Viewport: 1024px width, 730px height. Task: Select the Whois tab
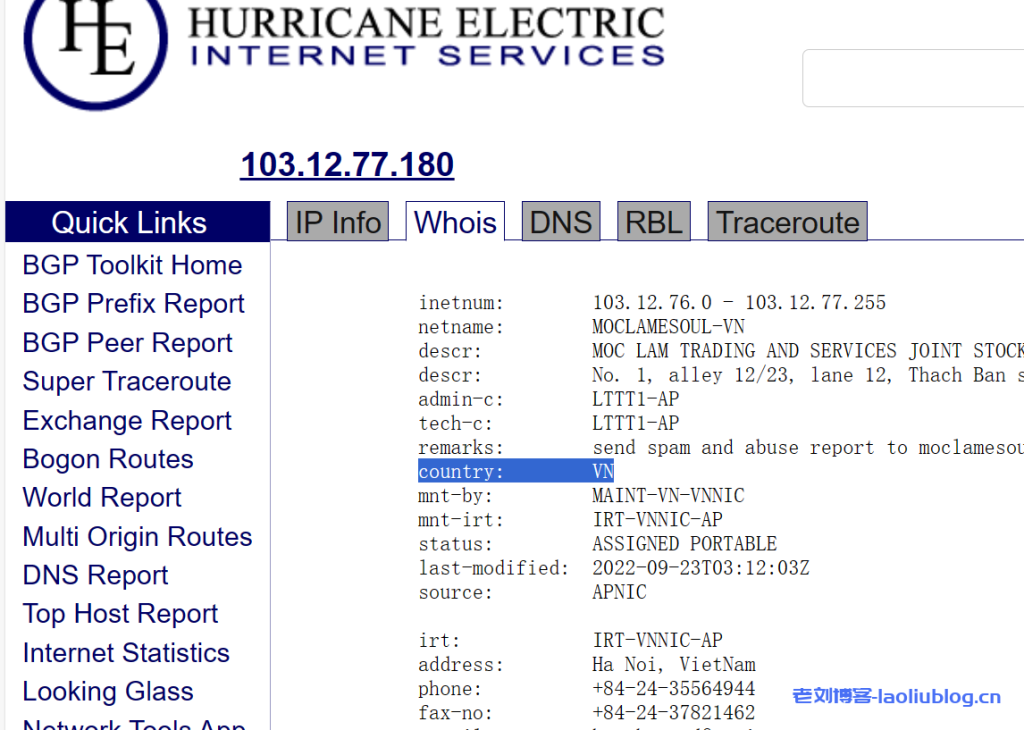455,222
